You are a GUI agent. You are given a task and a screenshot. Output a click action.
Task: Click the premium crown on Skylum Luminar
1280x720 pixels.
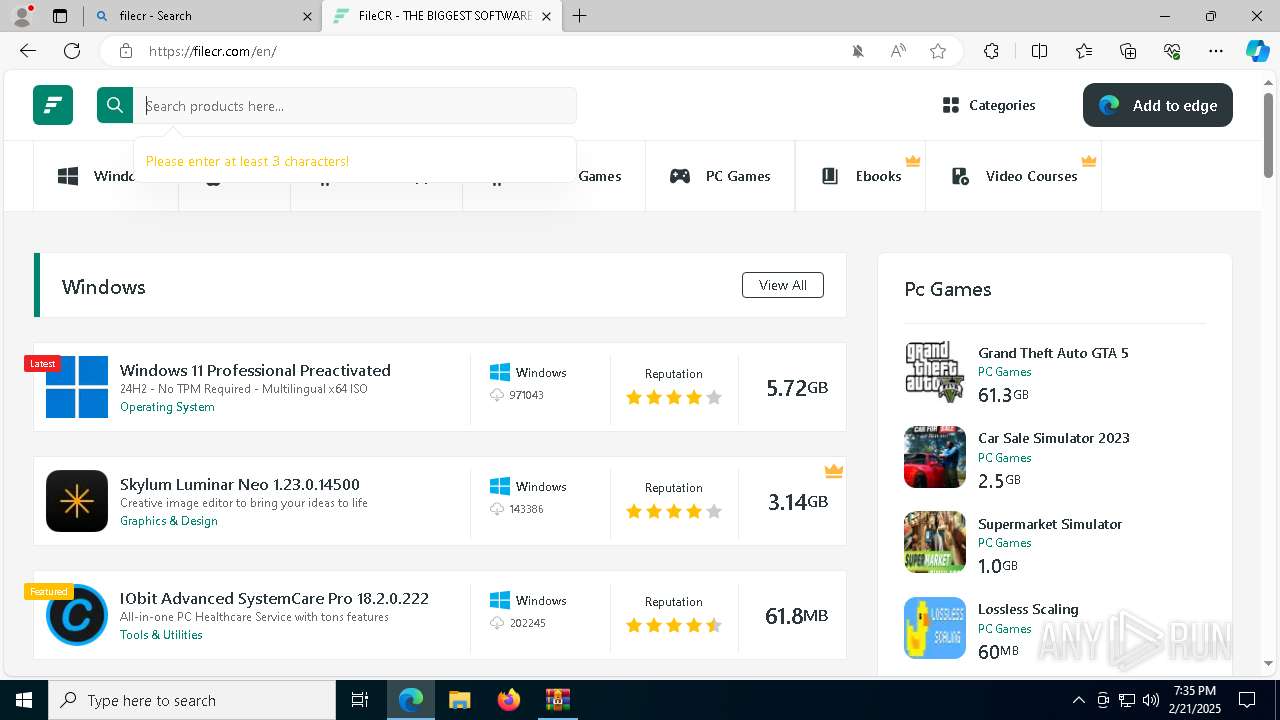click(x=834, y=471)
